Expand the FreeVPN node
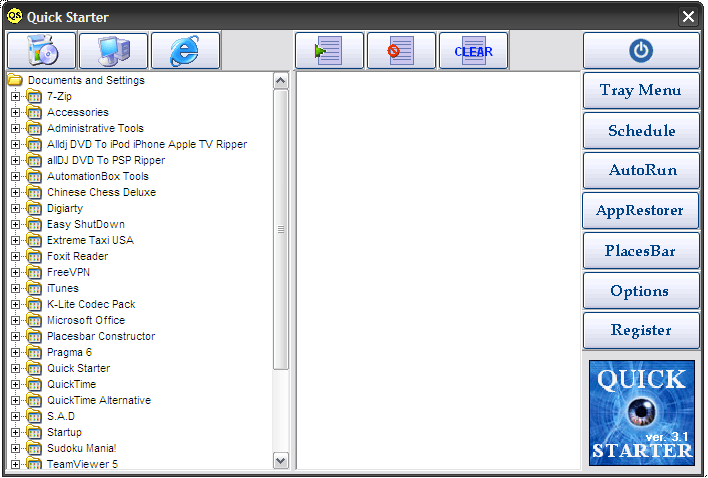Image resolution: width=708 pixels, height=478 pixels. [x=15, y=272]
